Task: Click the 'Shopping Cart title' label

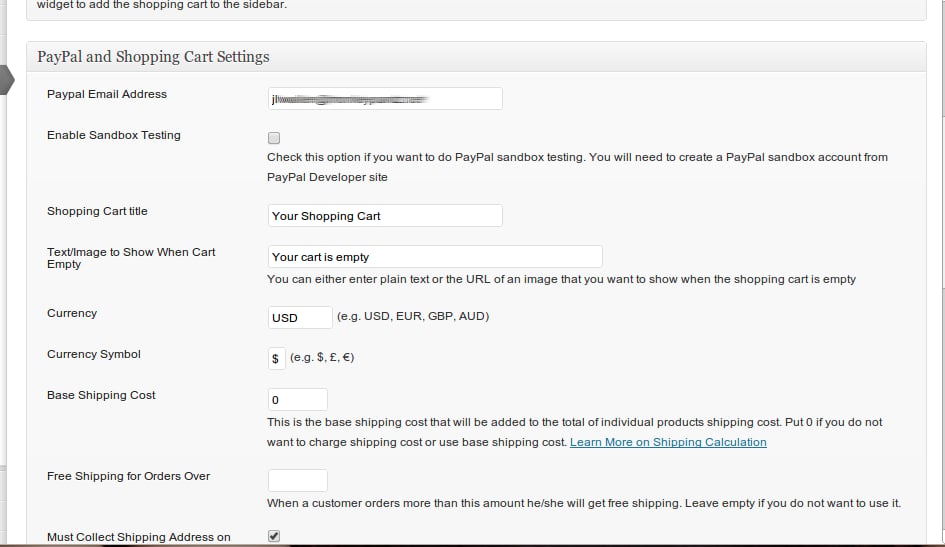Action: tap(97, 211)
